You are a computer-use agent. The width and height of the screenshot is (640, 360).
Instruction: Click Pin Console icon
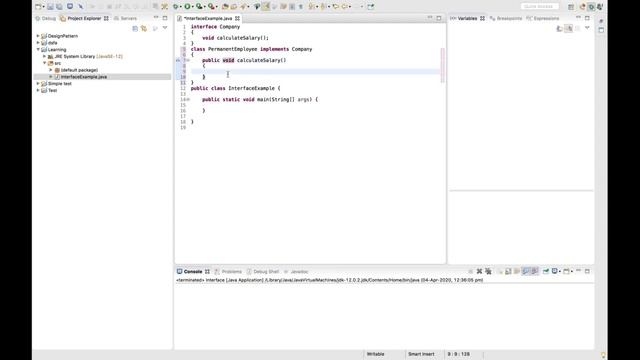click(x=546, y=271)
